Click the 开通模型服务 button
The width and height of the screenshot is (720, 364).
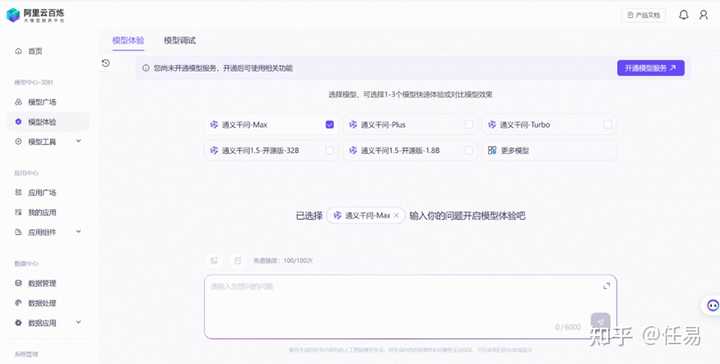651,68
